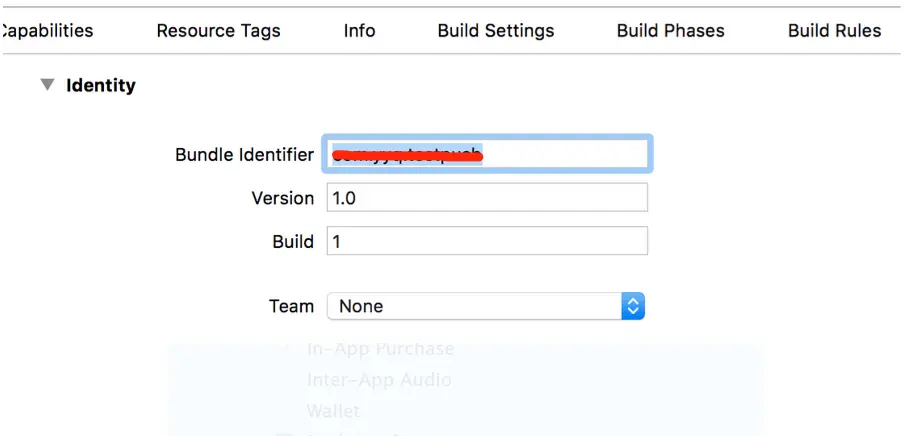Click the Bundle Identifier text field
912x436 pixels.
pyautogui.click(x=487, y=154)
